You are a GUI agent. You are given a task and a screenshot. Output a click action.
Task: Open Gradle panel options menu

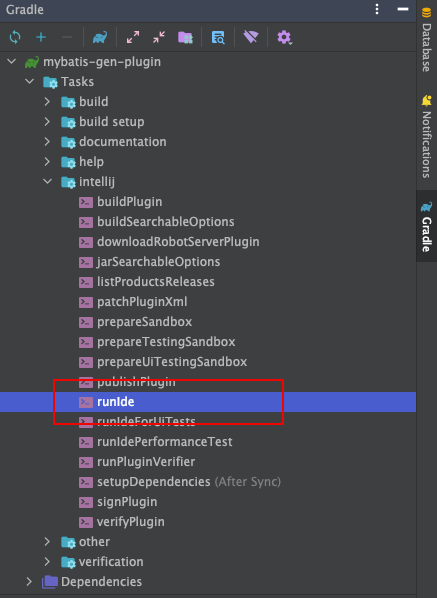point(377,9)
